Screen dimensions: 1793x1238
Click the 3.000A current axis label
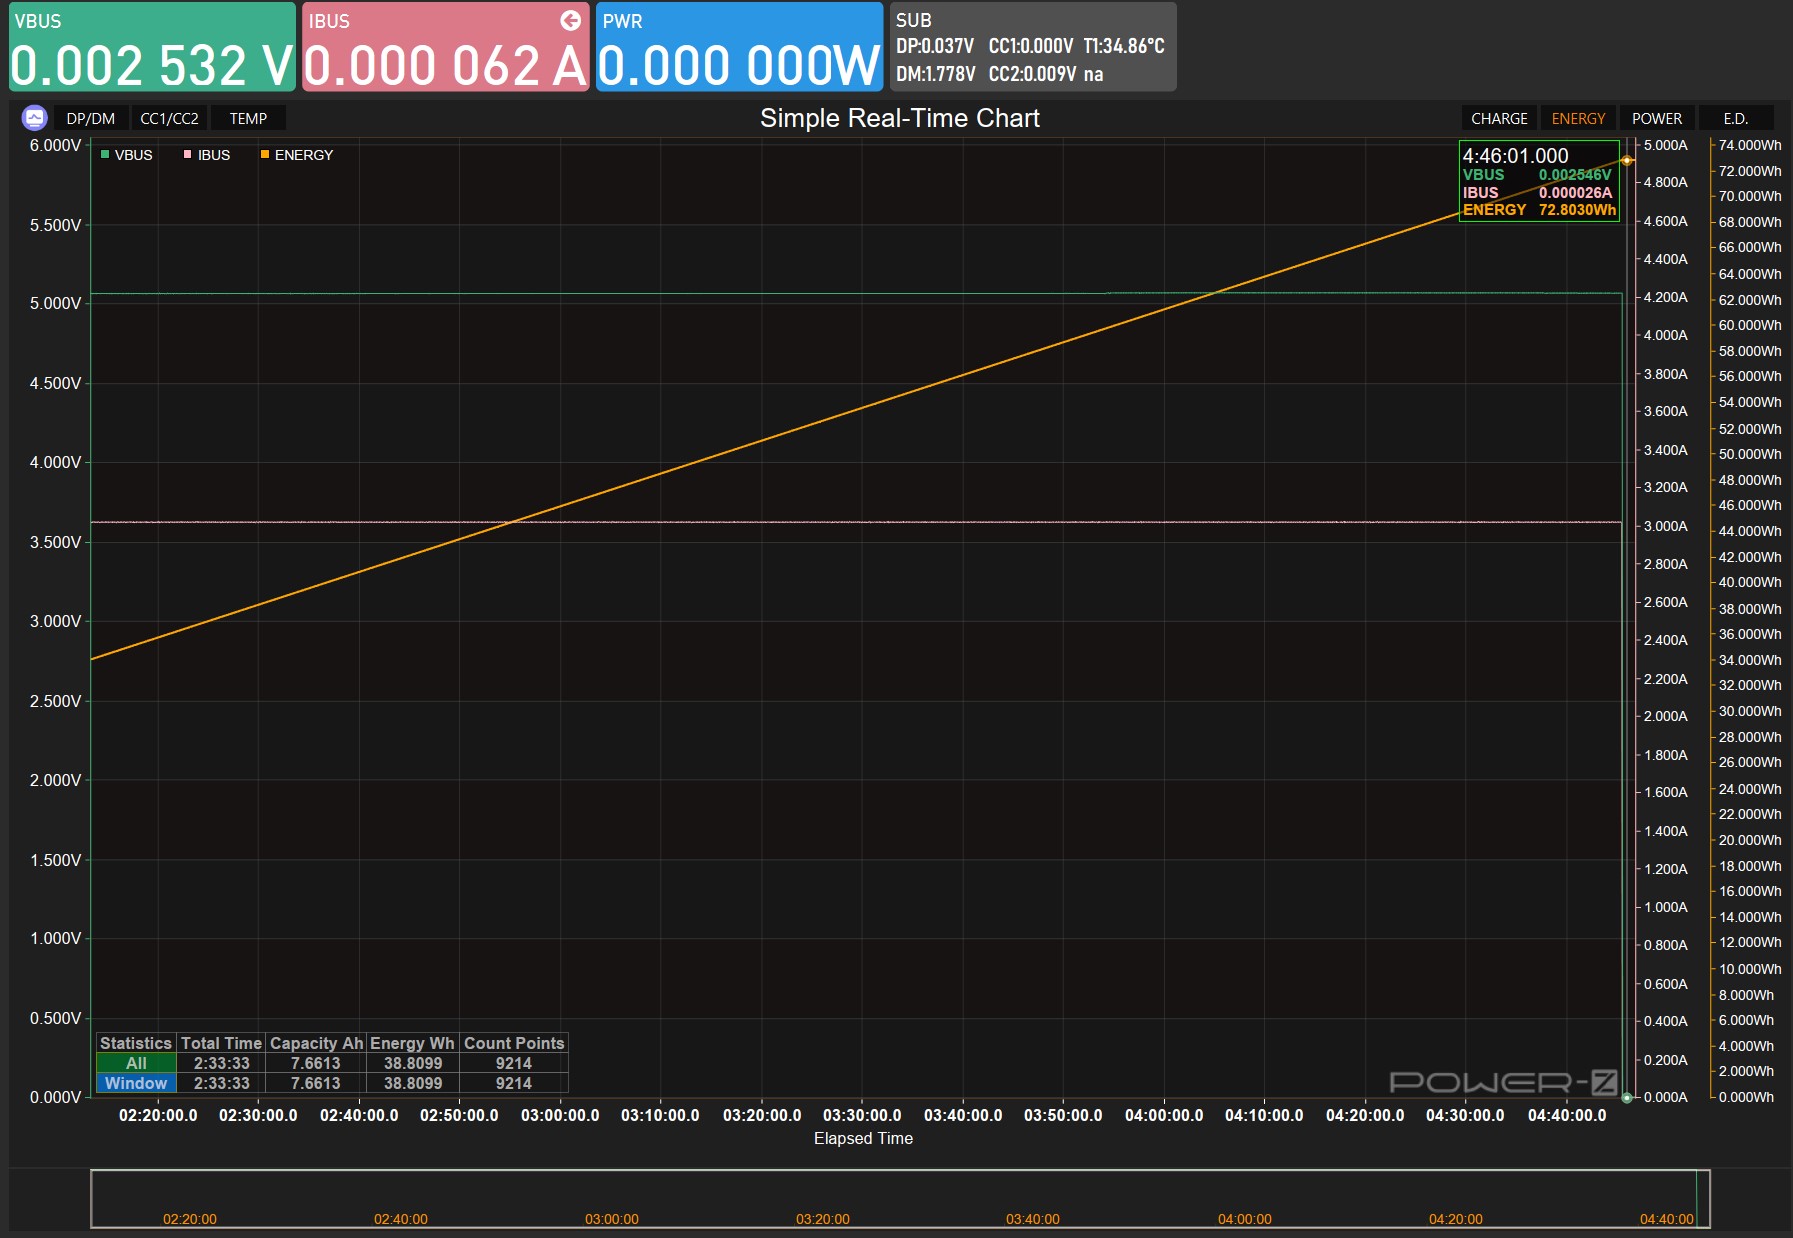(x=1665, y=526)
